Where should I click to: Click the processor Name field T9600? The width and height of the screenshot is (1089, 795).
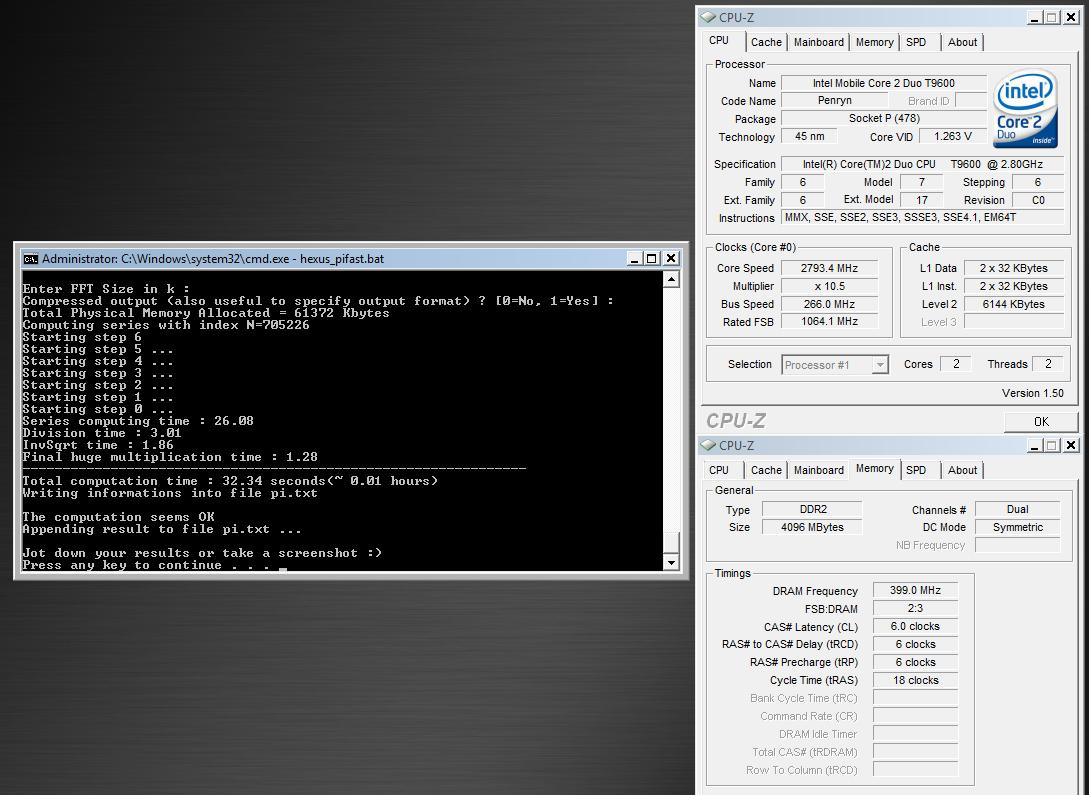click(883, 83)
